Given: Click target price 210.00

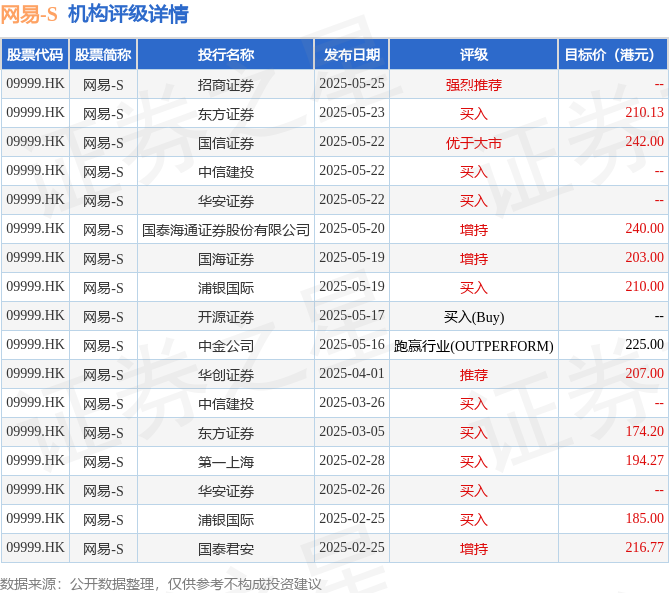Looking at the screenshot, I should click(x=644, y=287).
